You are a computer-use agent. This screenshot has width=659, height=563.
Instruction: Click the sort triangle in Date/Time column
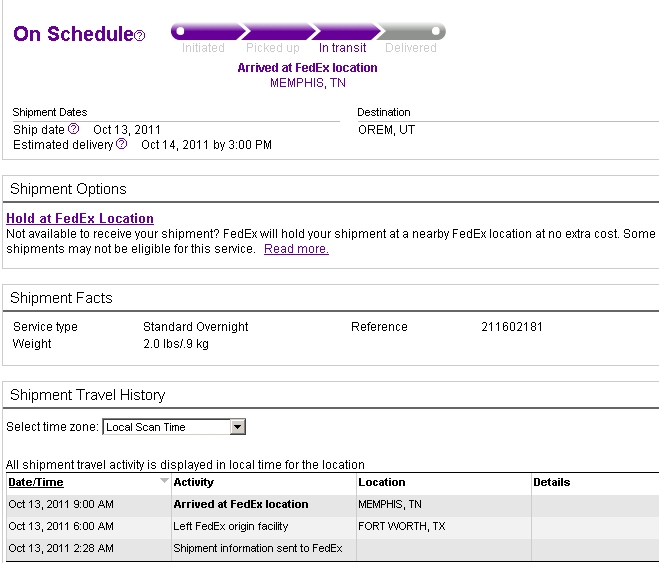pyautogui.click(x=164, y=481)
